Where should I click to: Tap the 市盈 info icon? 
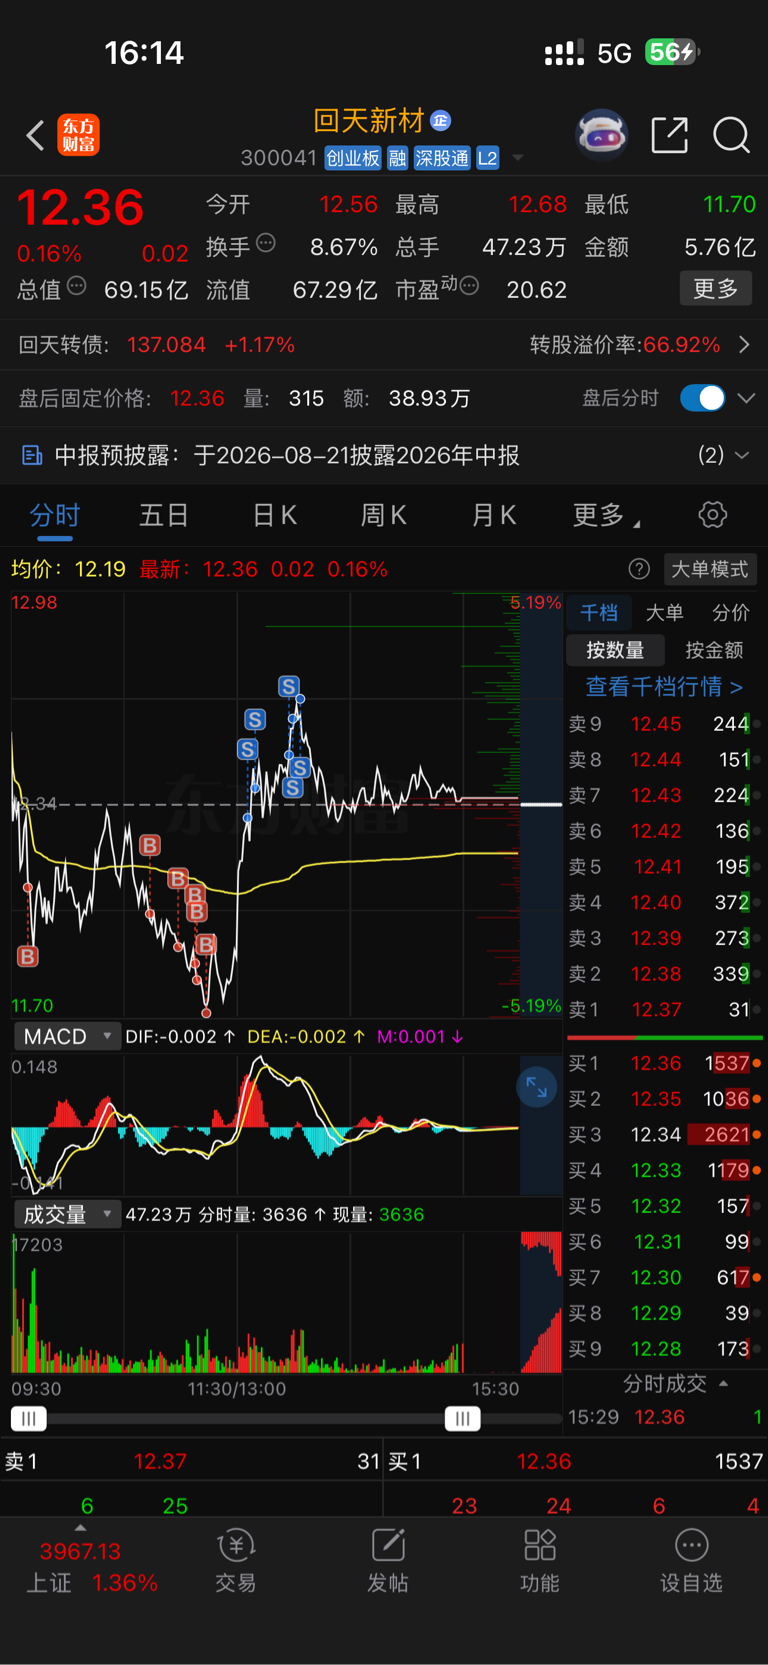pos(468,287)
